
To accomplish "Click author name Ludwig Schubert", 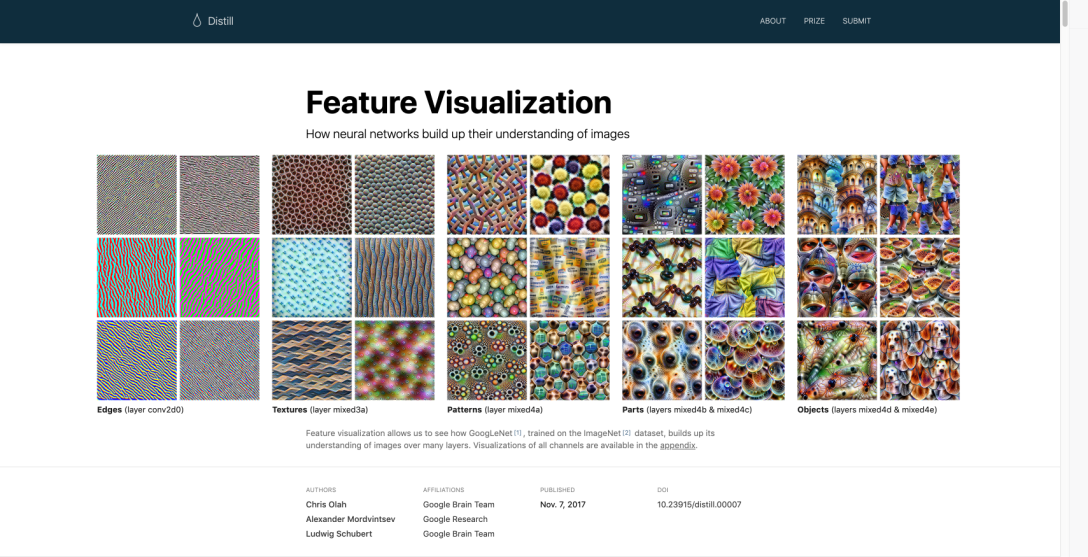I will [340, 534].
